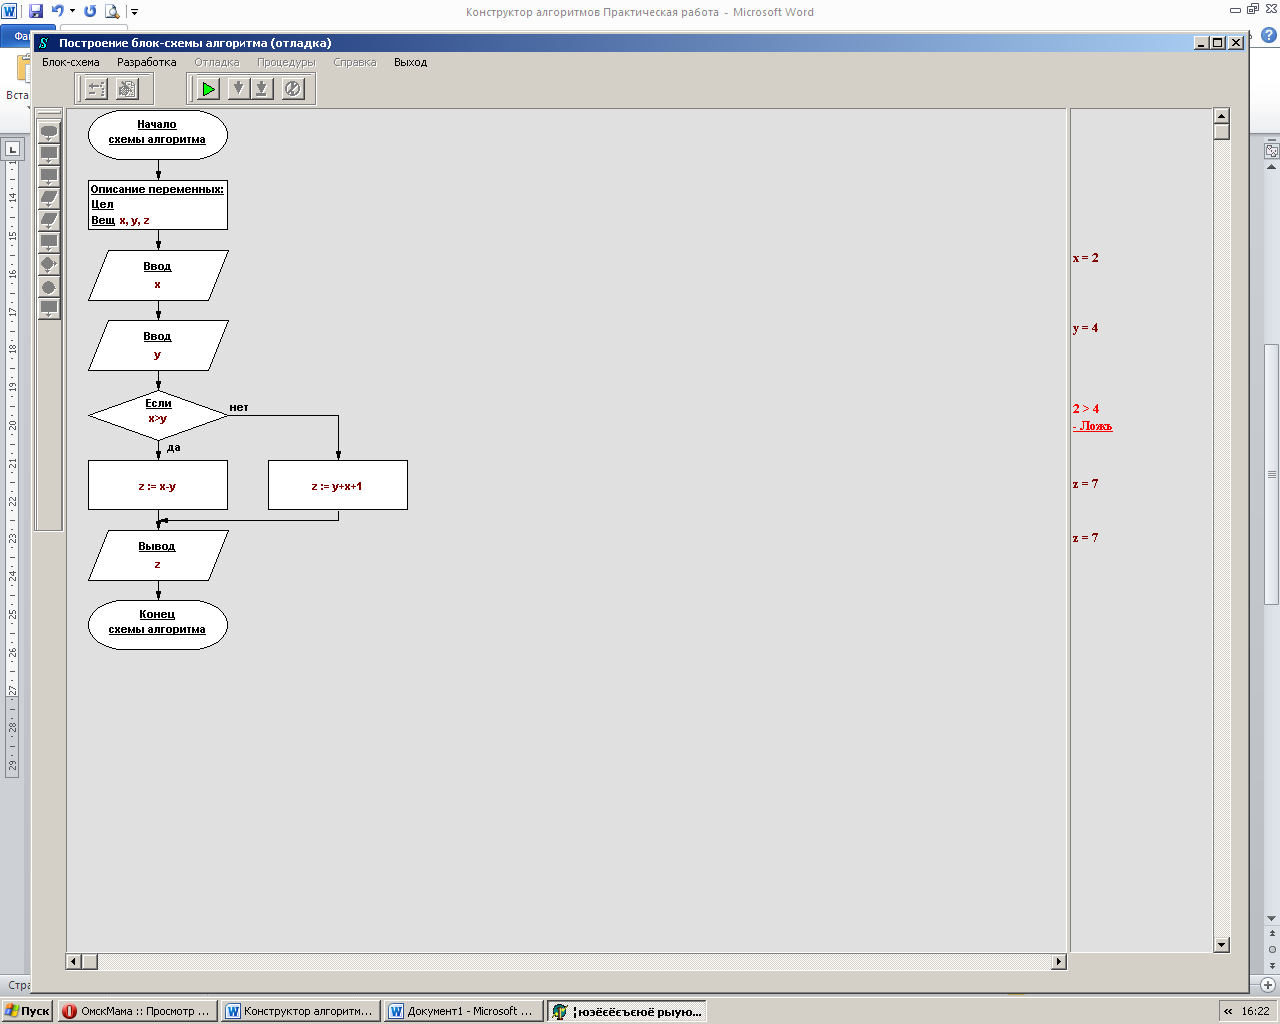Select the z := x-y process block
The image size is (1280, 1024).
(x=158, y=485)
